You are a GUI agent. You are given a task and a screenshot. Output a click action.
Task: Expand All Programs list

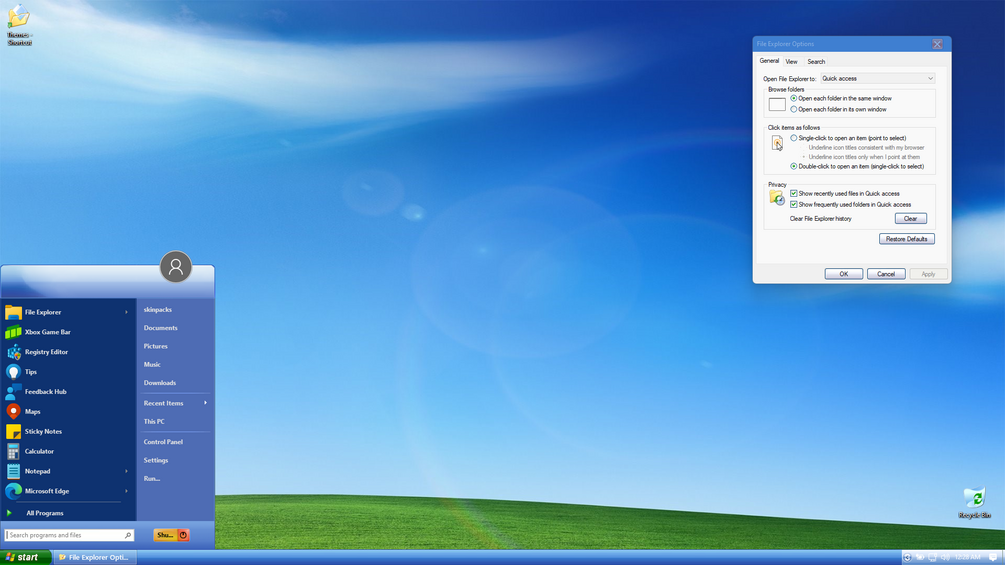[x=67, y=513]
